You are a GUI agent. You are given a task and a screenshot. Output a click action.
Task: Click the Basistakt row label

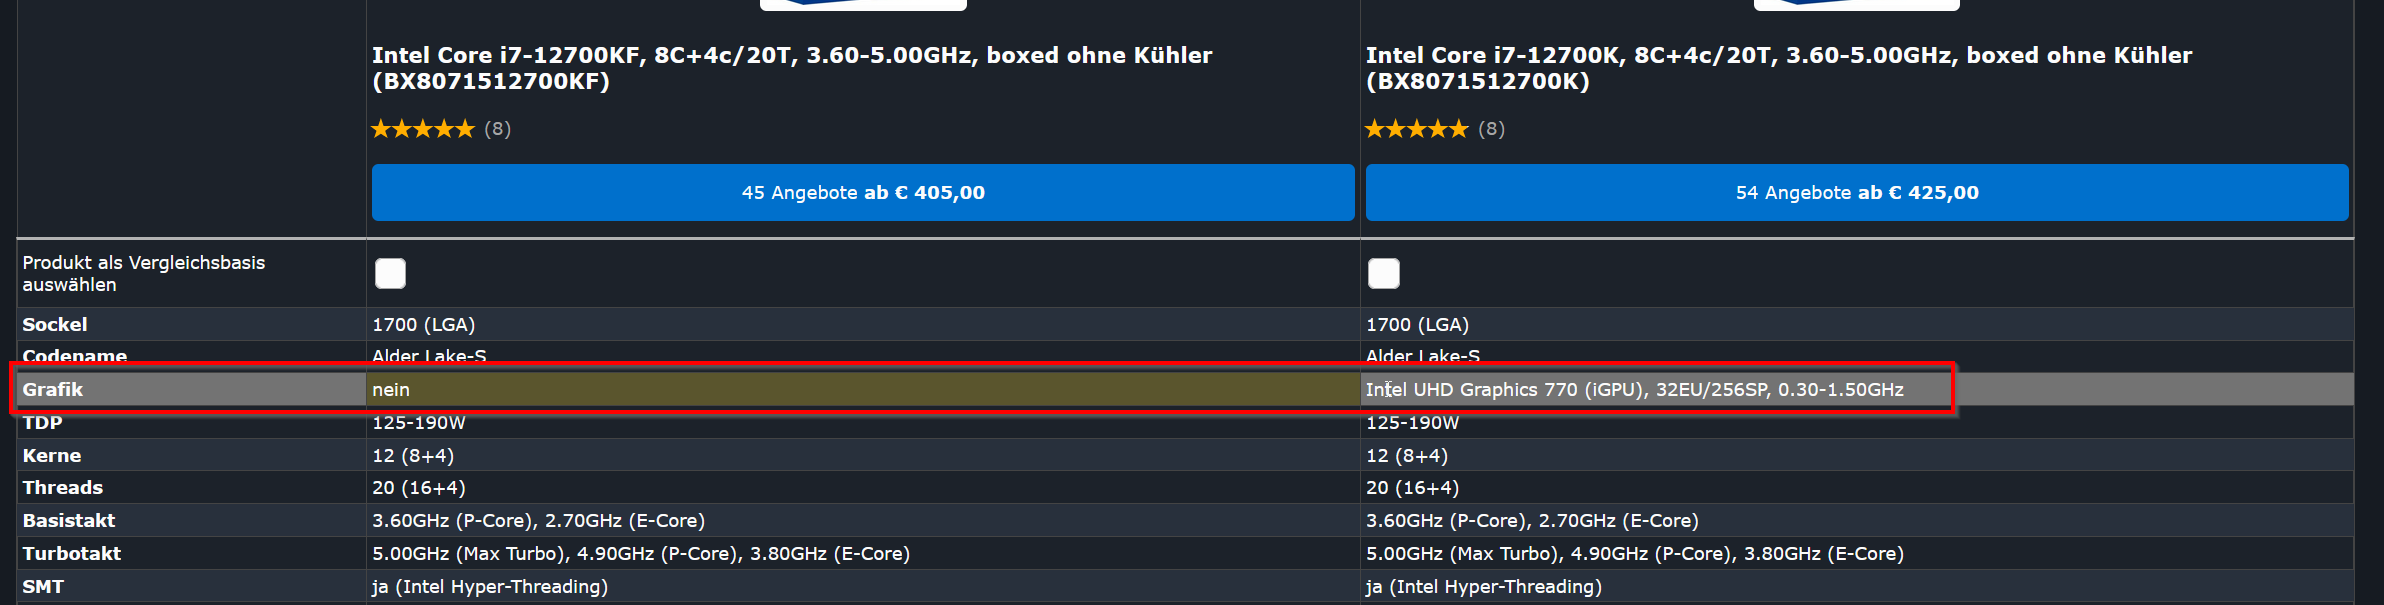(x=69, y=520)
